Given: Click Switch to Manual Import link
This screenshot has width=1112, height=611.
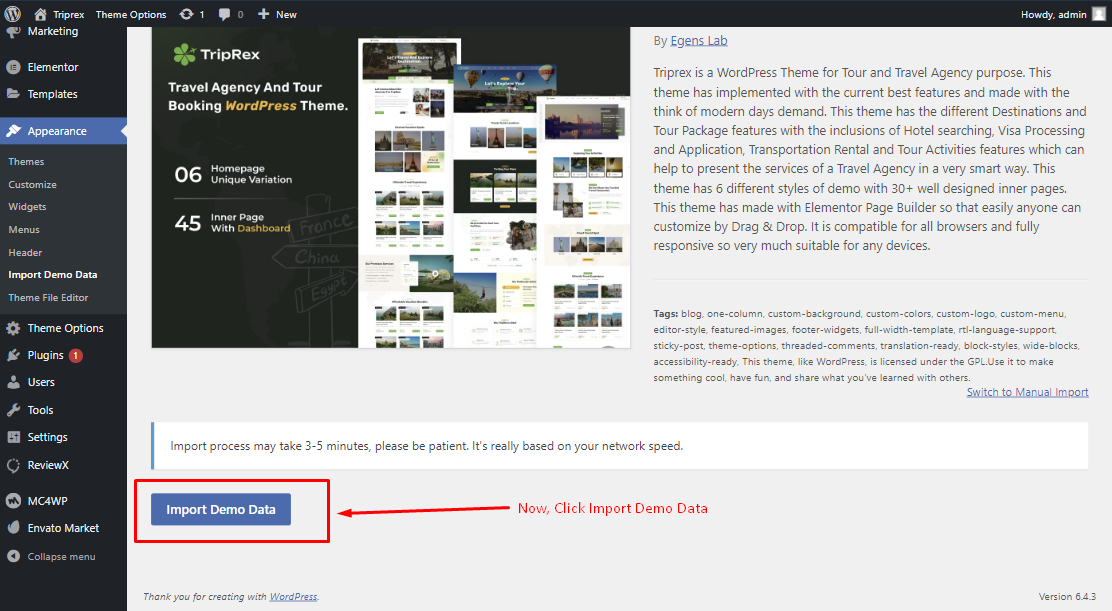Looking at the screenshot, I should coord(1028,392).
